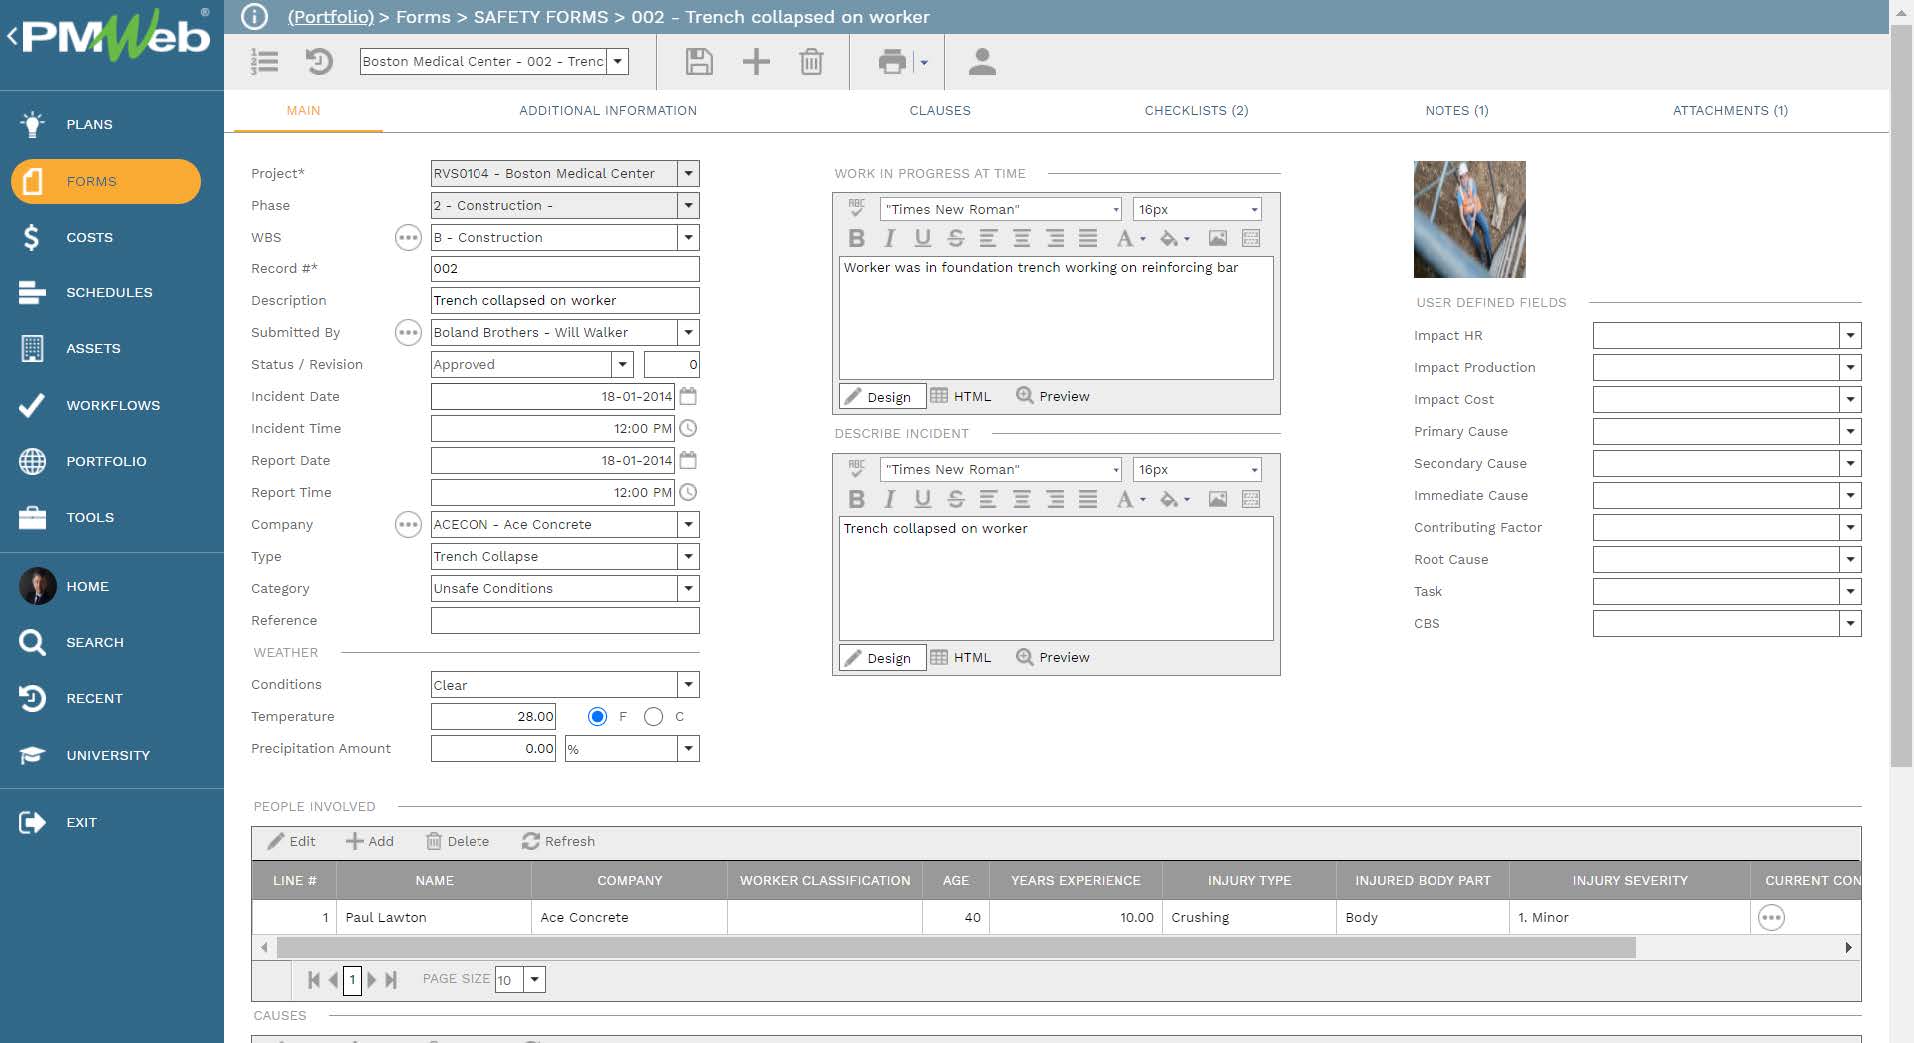The height and width of the screenshot is (1043, 1914).
Task: Open print options dropdown arrow
Action: pyautogui.click(x=924, y=62)
